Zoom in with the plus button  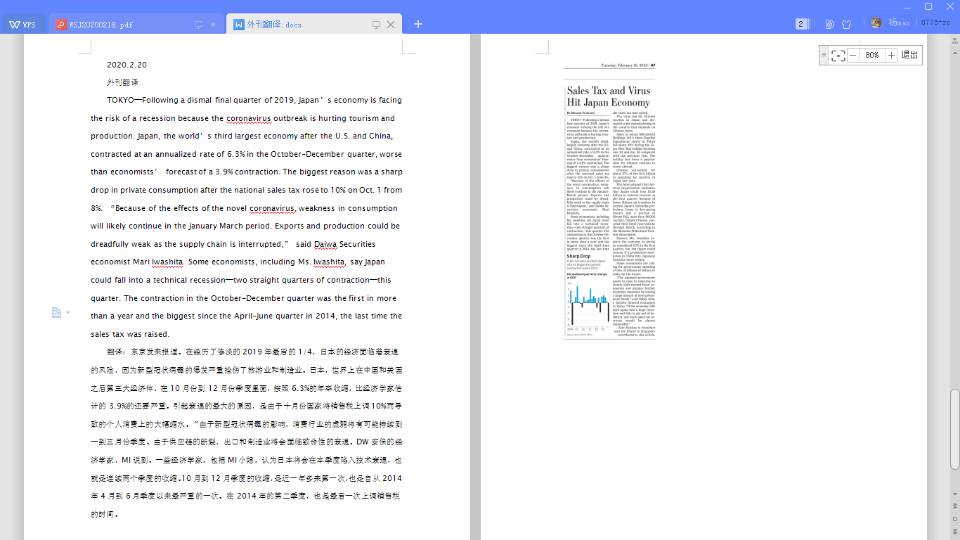[891, 55]
